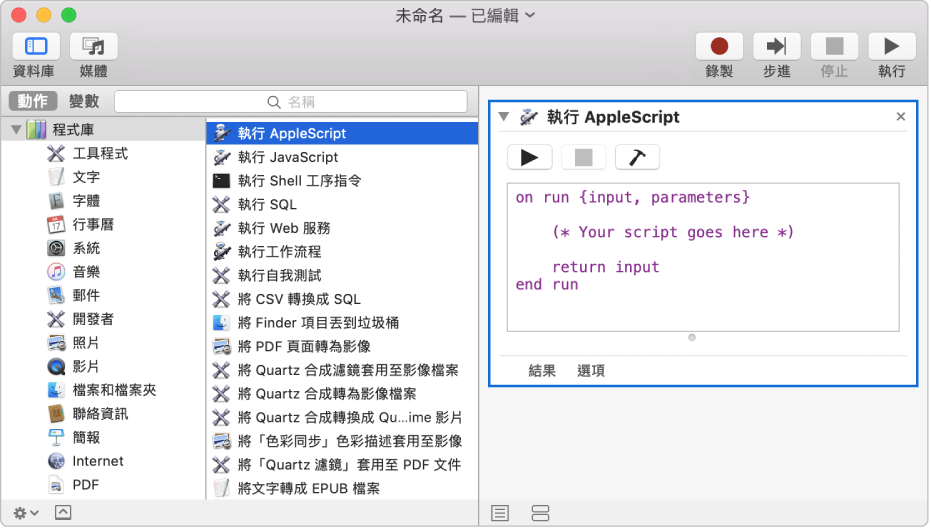The width and height of the screenshot is (931, 529).
Task: Compile the script with hammer button
Action: pyautogui.click(x=637, y=157)
